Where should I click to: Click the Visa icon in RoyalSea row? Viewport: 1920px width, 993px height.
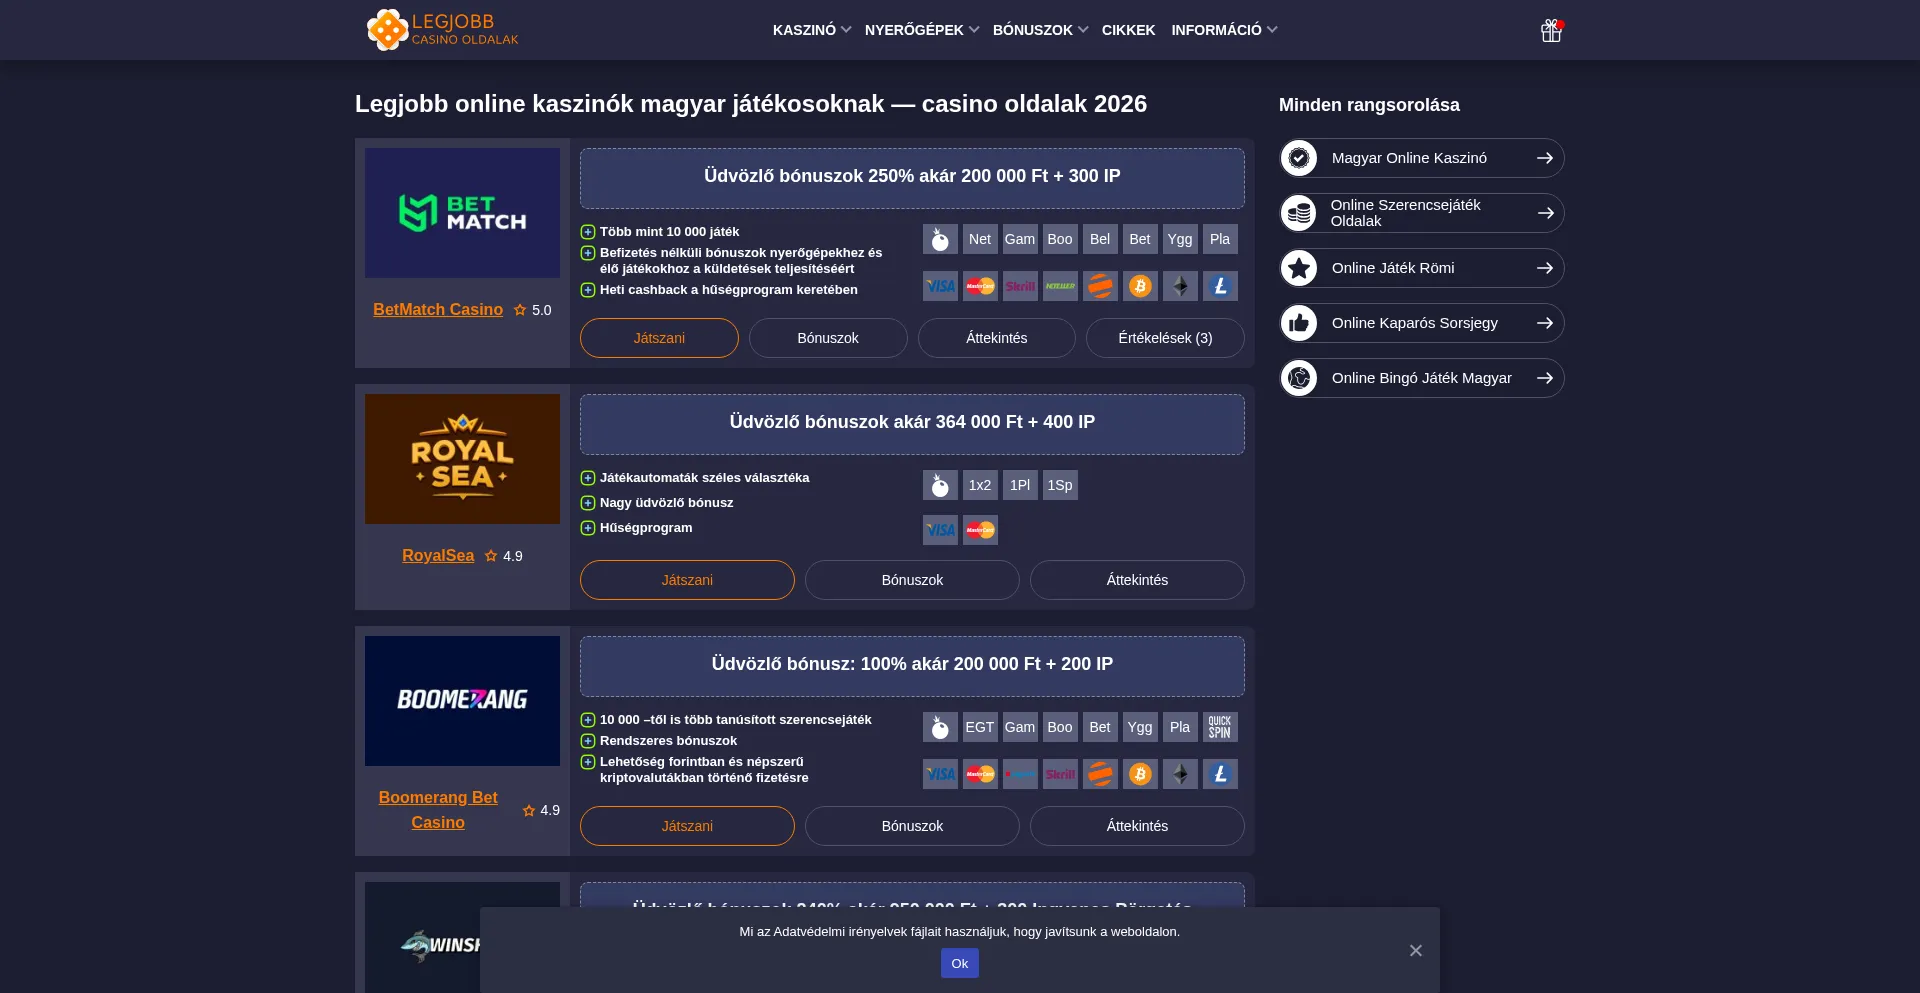(x=940, y=530)
